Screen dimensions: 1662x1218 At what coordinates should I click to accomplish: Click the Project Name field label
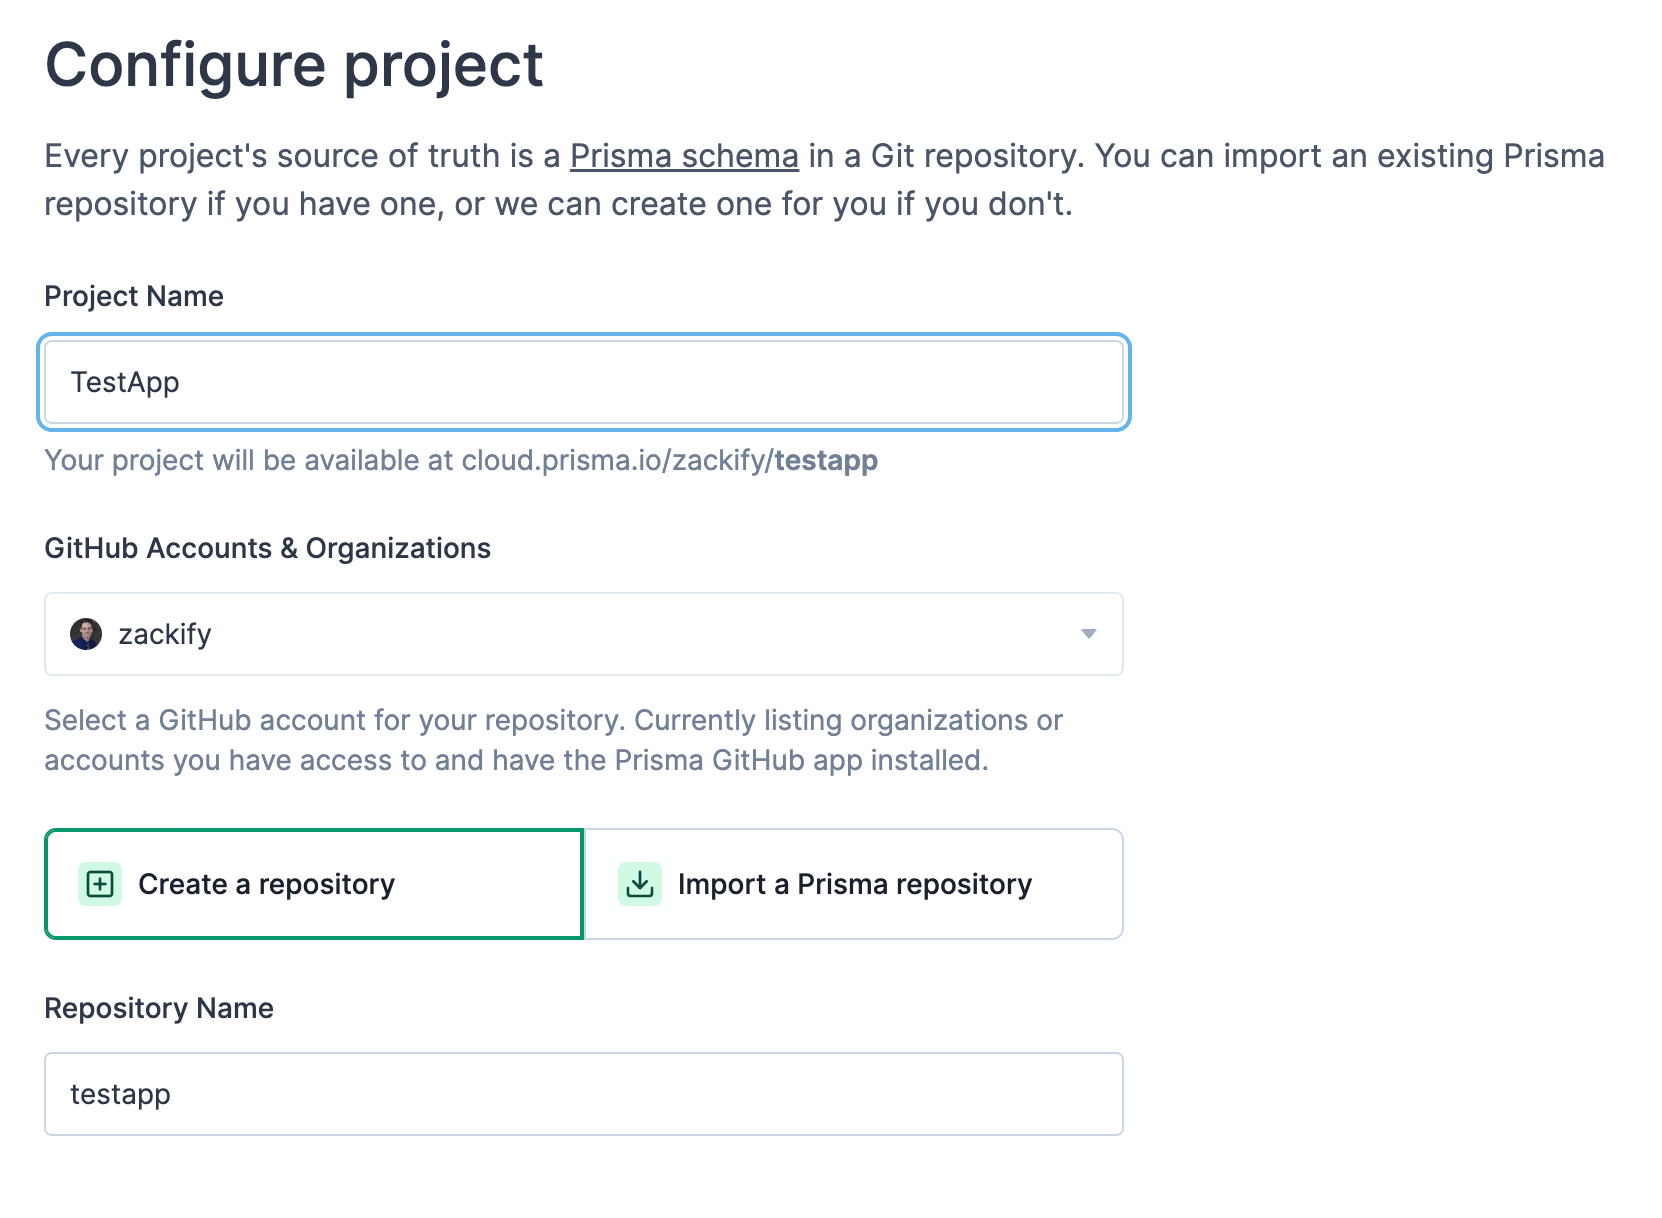(x=133, y=296)
